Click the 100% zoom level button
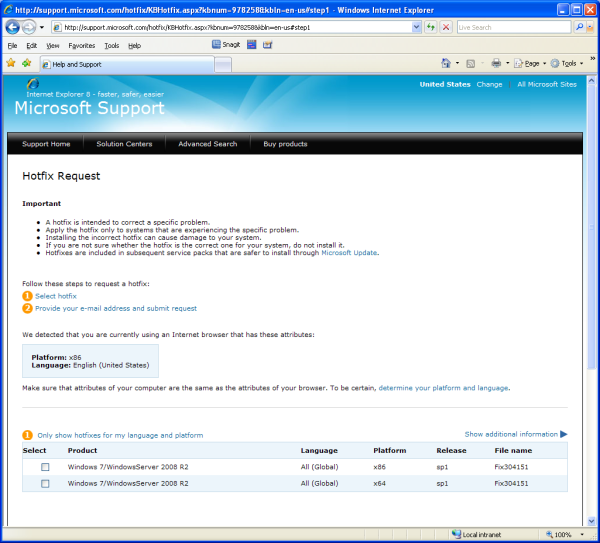This screenshot has width=600, height=543. (x=559, y=535)
